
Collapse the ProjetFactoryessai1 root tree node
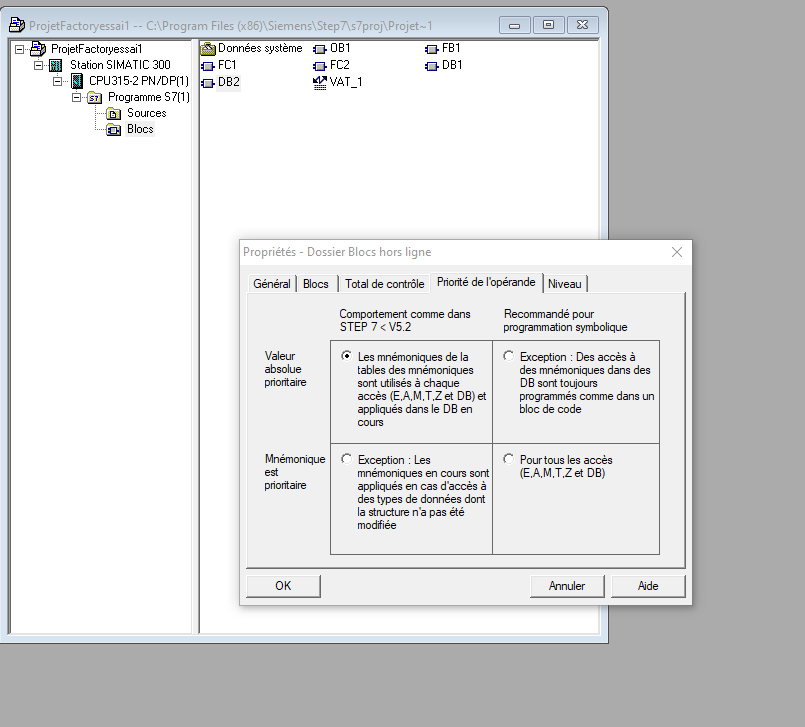[x=20, y=49]
